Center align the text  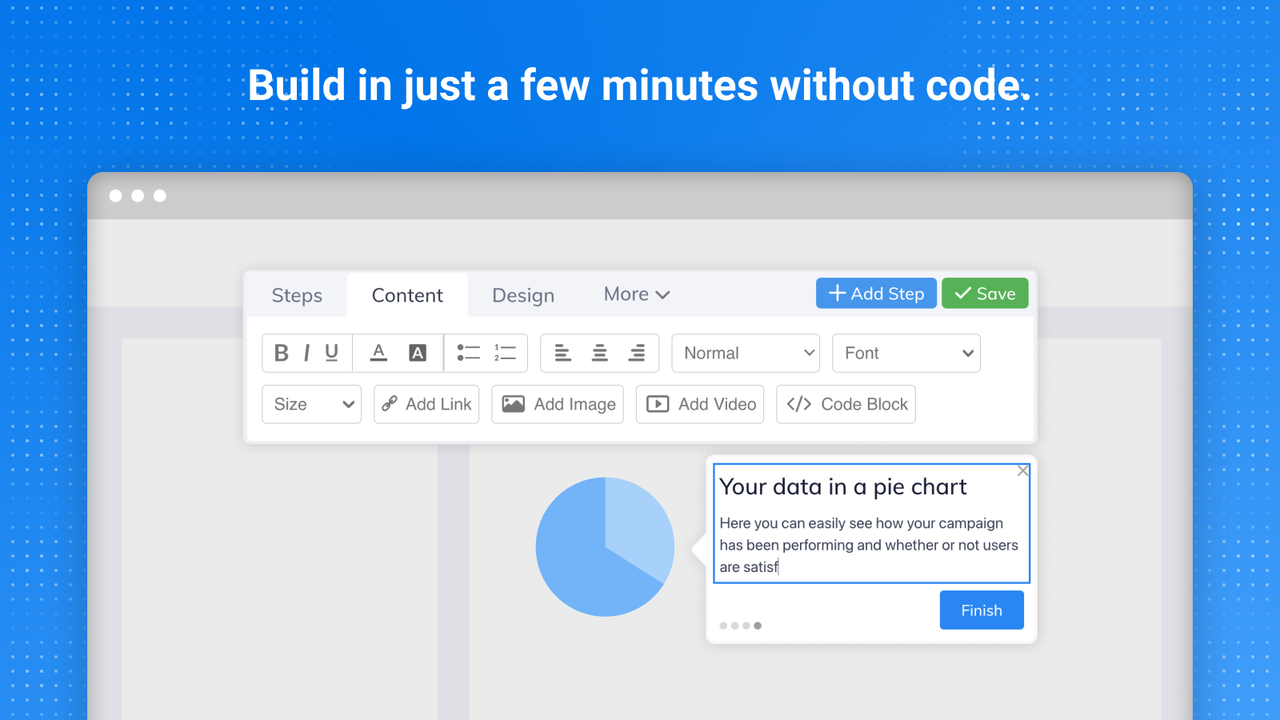pyautogui.click(x=600, y=353)
